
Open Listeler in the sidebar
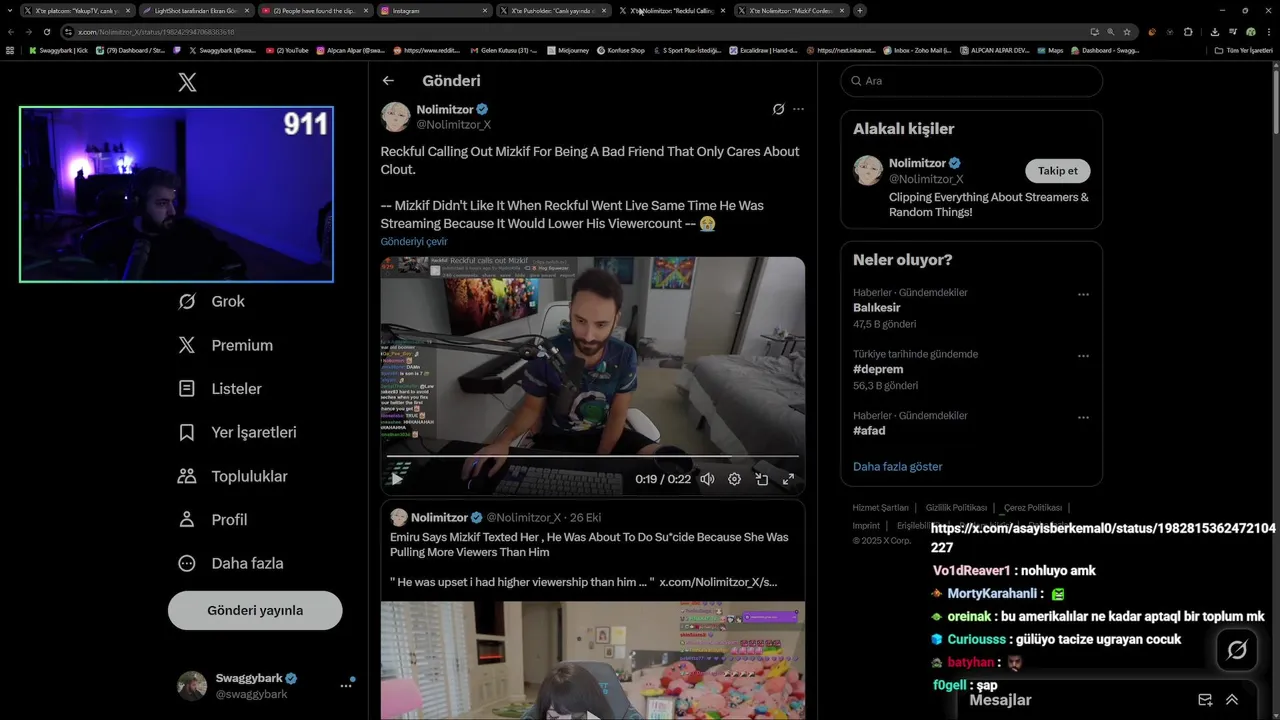coord(220,389)
